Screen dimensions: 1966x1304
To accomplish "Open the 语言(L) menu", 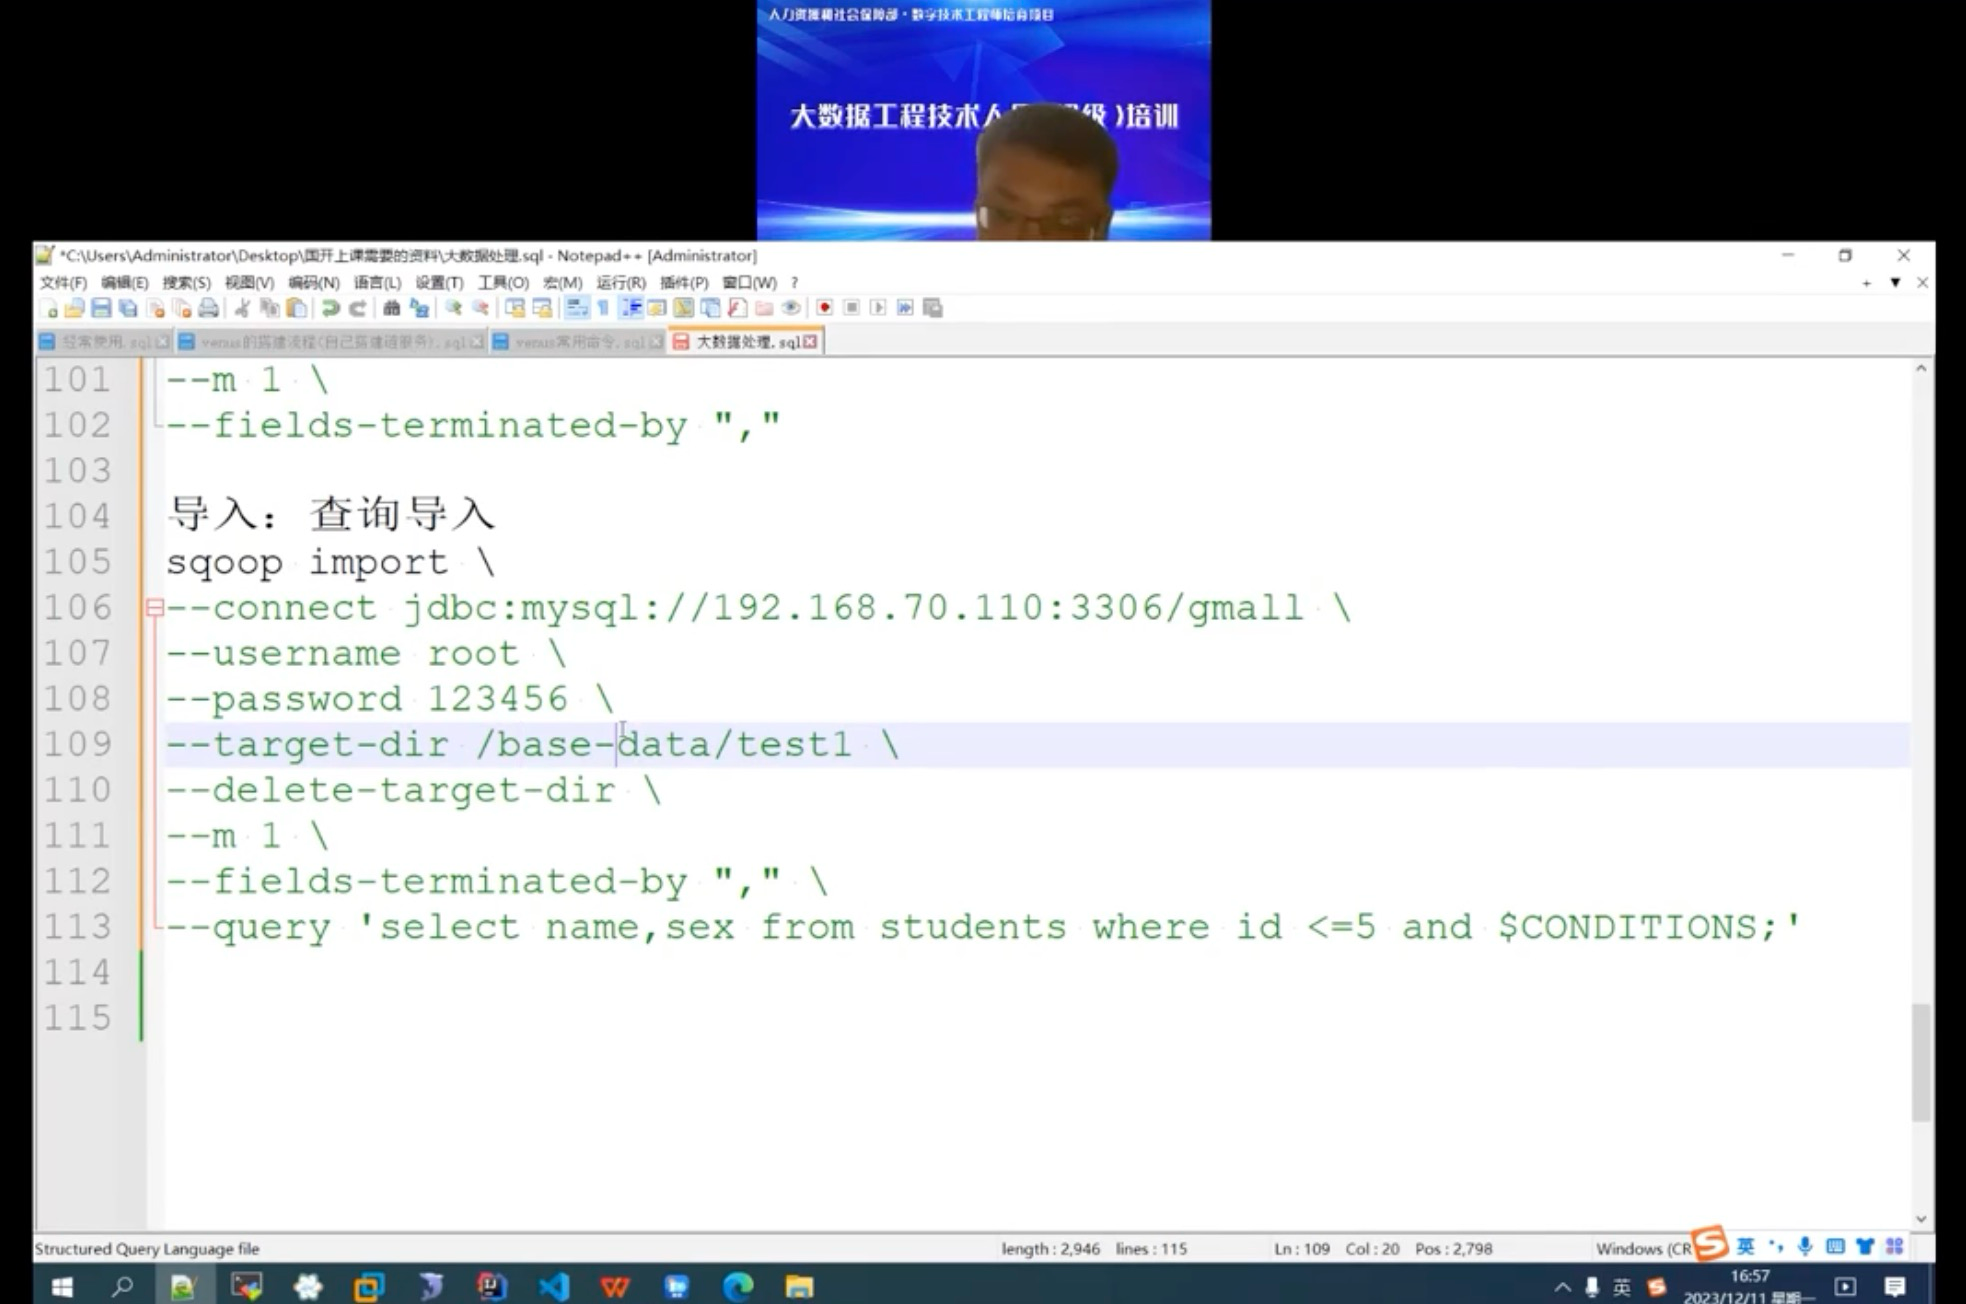I will tap(377, 283).
